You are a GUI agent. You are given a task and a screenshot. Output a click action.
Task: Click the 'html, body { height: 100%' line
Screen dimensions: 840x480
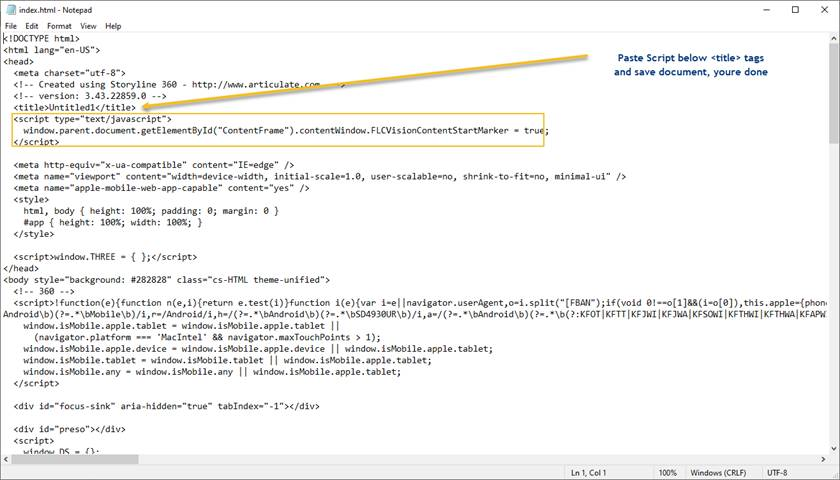(151, 211)
